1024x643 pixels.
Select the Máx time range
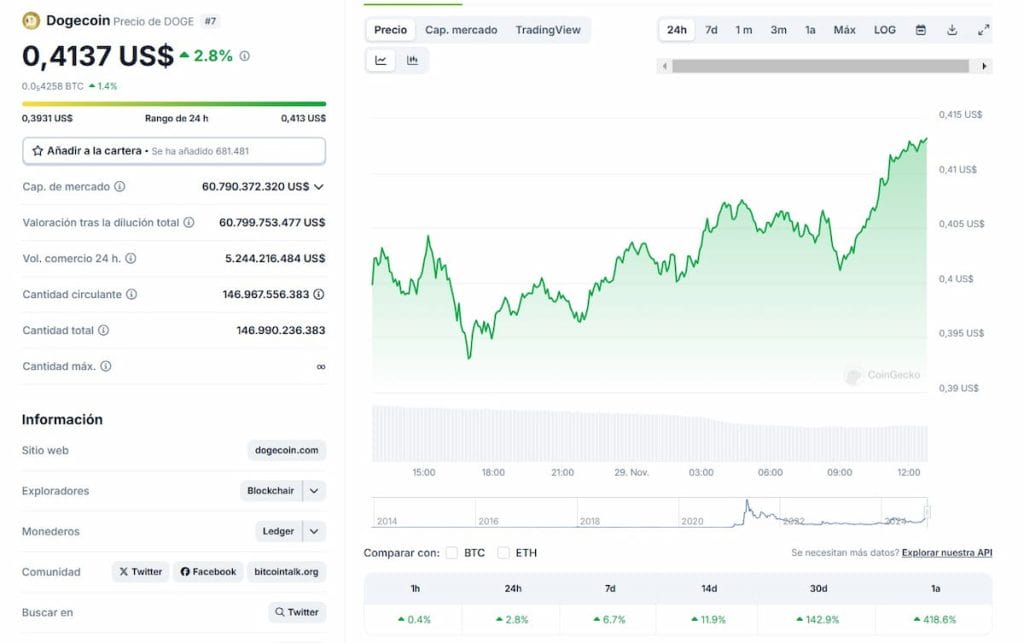[x=844, y=30]
